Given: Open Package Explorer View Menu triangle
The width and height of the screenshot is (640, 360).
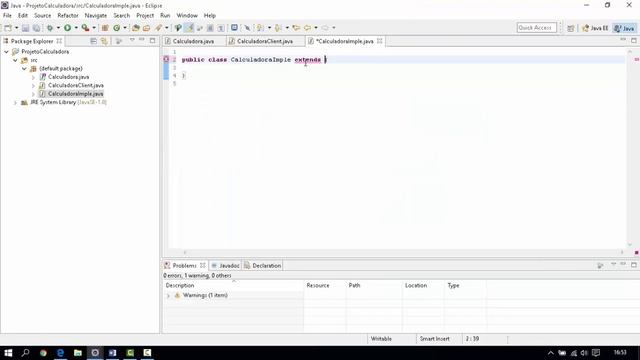Looking at the screenshot, I should tap(132, 40).
